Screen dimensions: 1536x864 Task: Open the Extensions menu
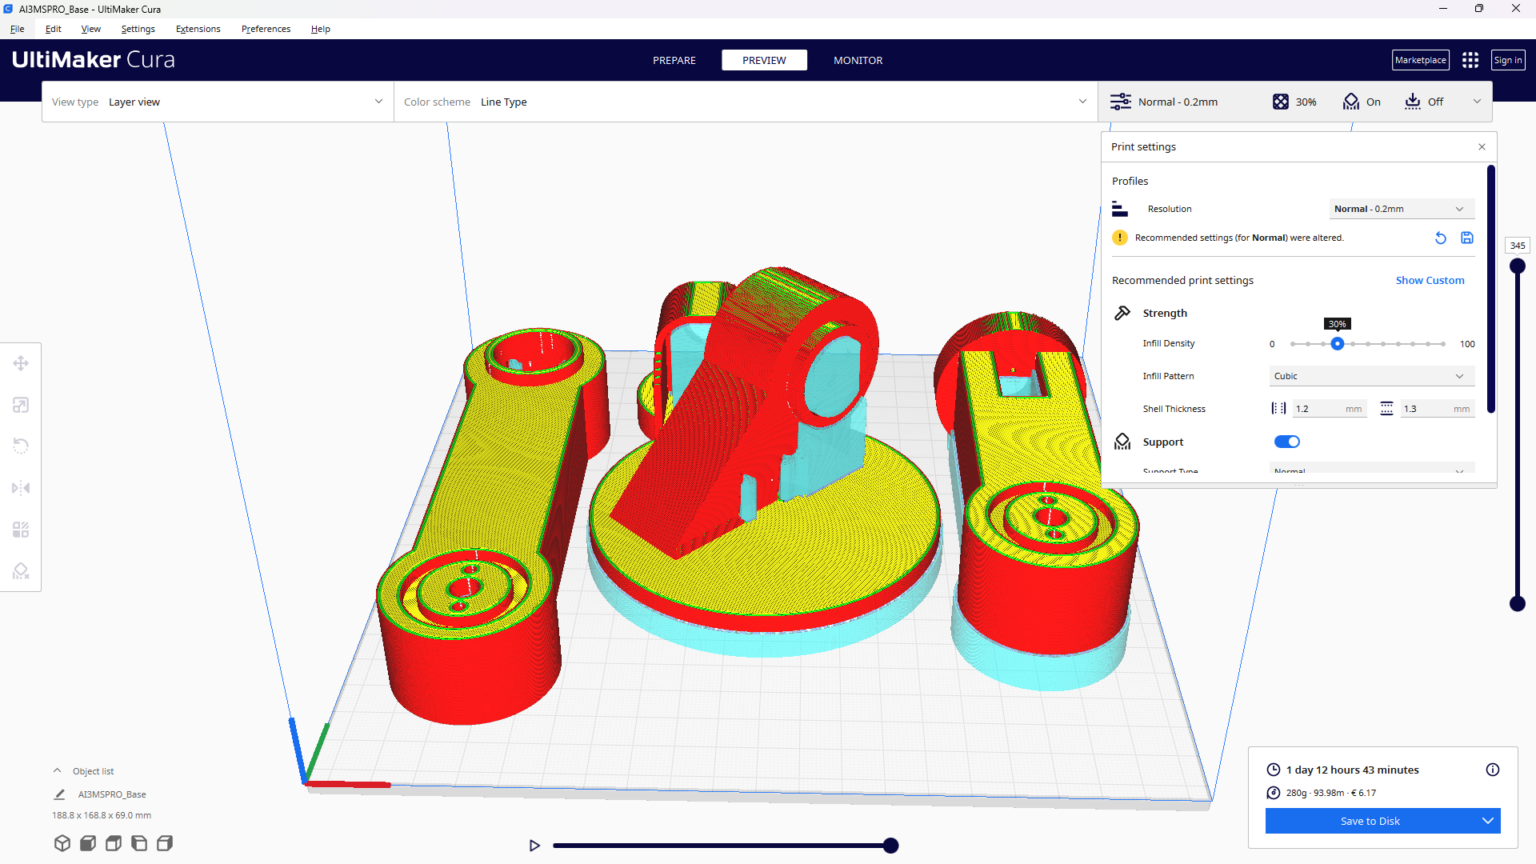(x=197, y=28)
